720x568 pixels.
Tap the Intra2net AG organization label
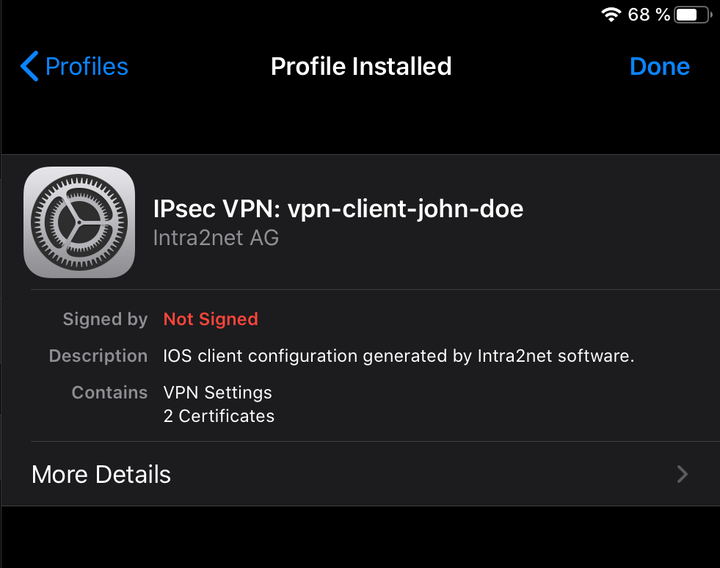[216, 238]
